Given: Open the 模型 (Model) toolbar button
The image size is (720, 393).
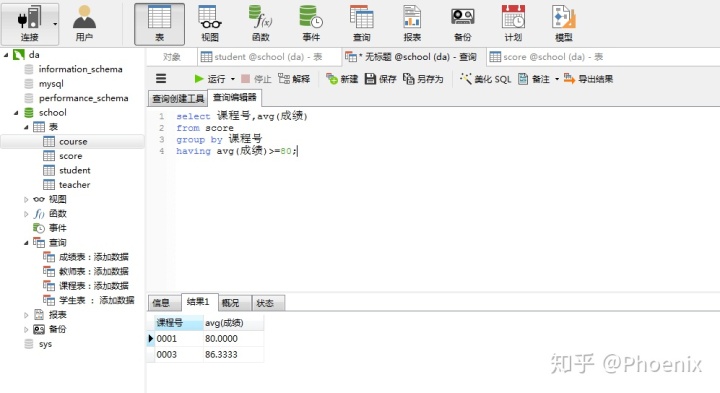Looking at the screenshot, I should coord(563,24).
